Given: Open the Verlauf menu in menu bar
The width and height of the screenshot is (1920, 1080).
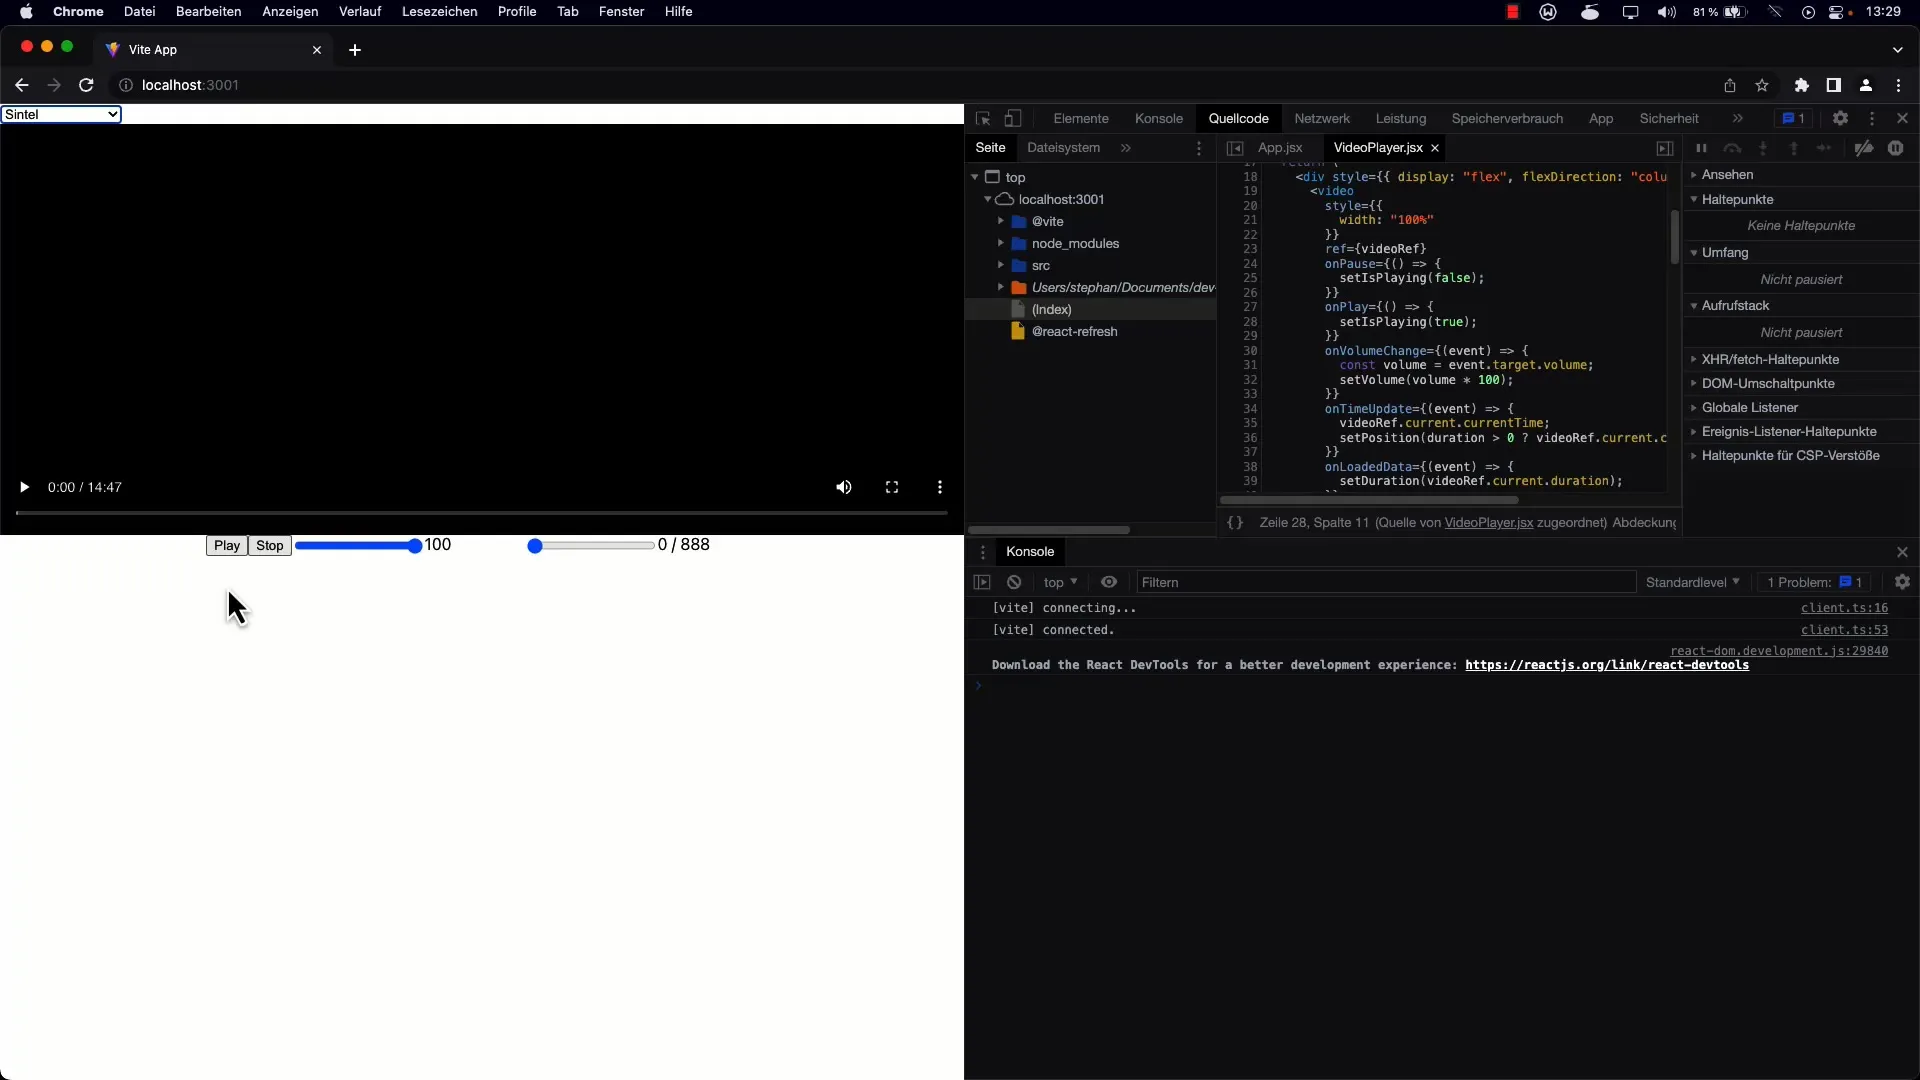Looking at the screenshot, I should coord(360,11).
